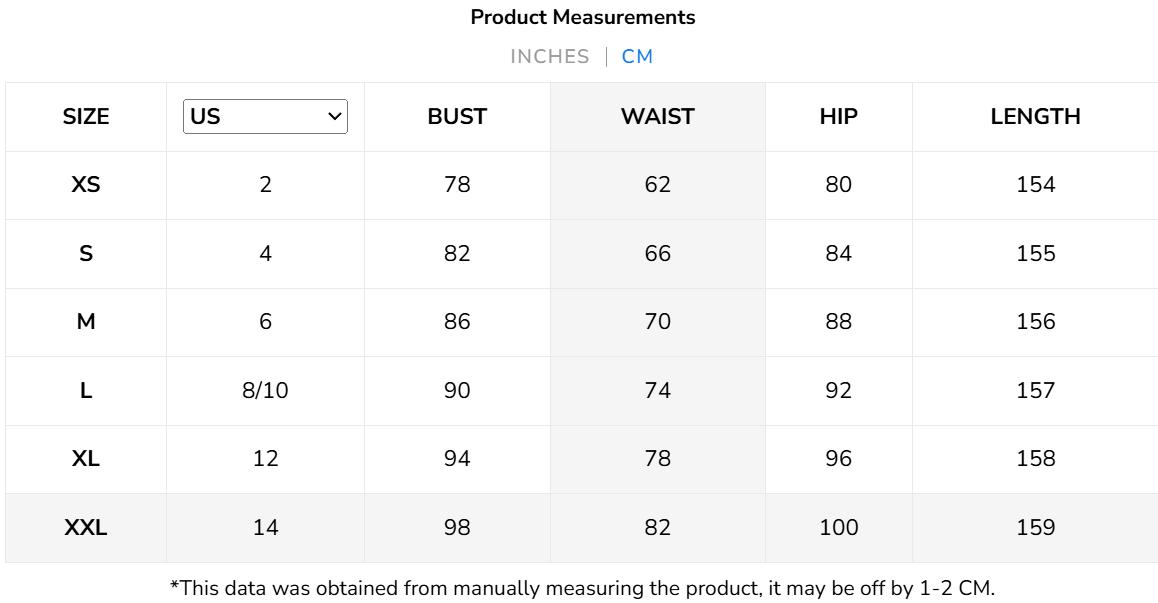Click the Product Measurements heading
This screenshot has width=1158, height=603.
point(582,18)
